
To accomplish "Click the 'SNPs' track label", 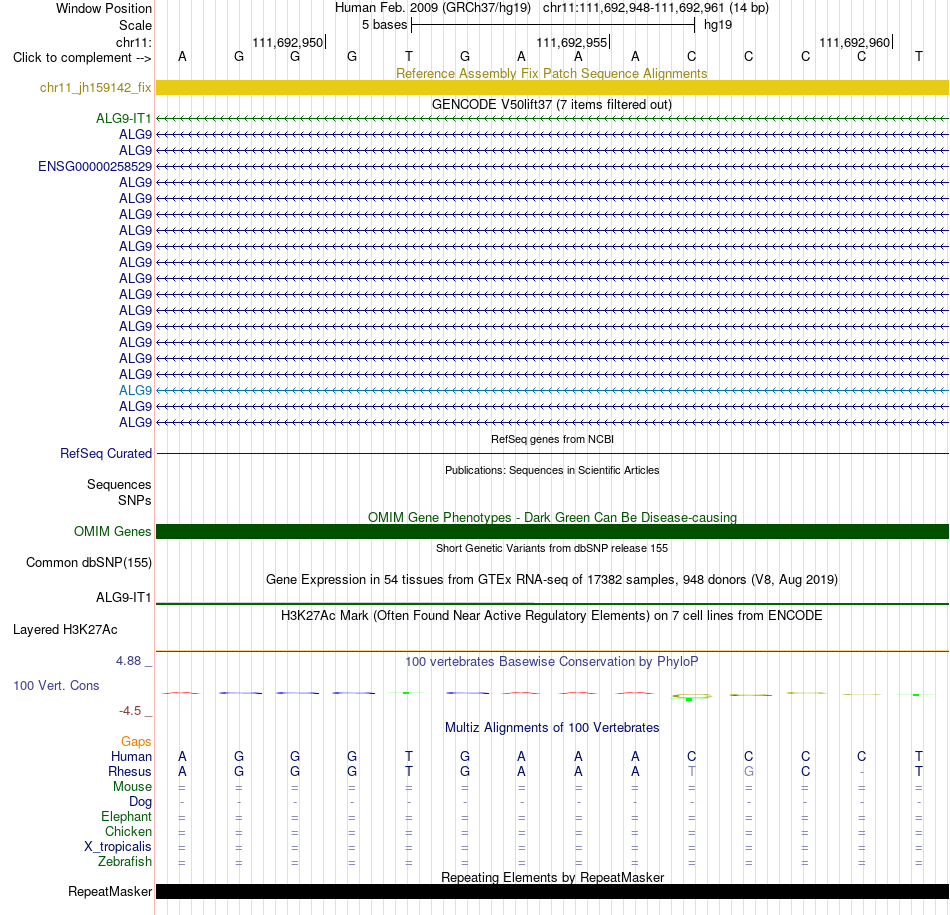I will [x=135, y=501].
